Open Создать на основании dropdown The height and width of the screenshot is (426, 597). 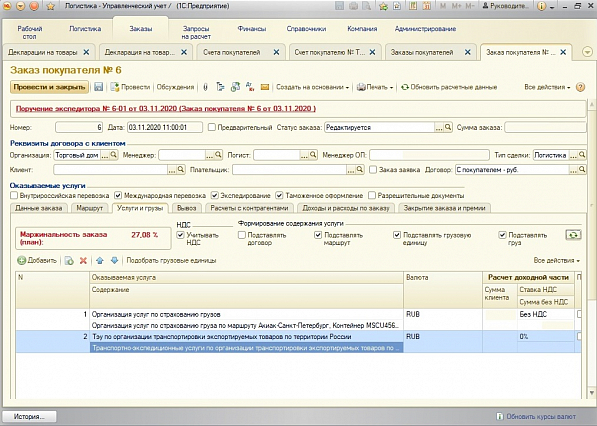pyautogui.click(x=312, y=87)
